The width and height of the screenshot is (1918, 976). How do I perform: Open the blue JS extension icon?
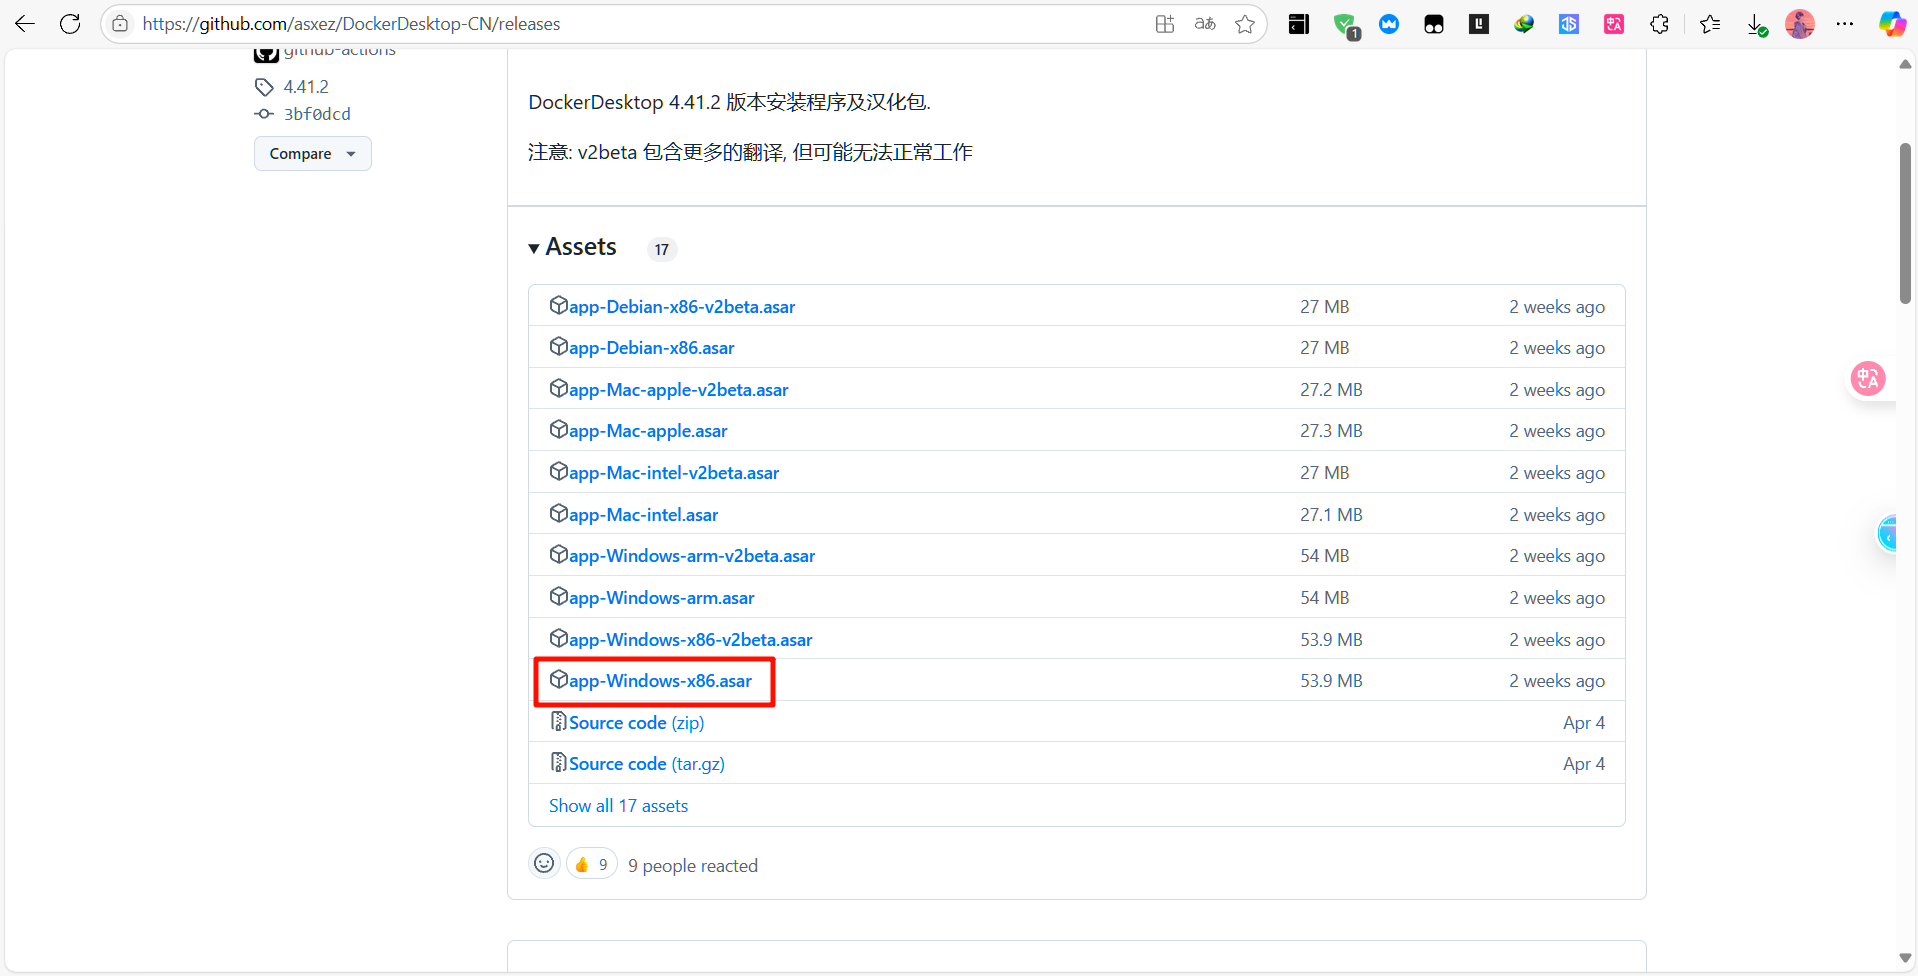[x=1569, y=24]
